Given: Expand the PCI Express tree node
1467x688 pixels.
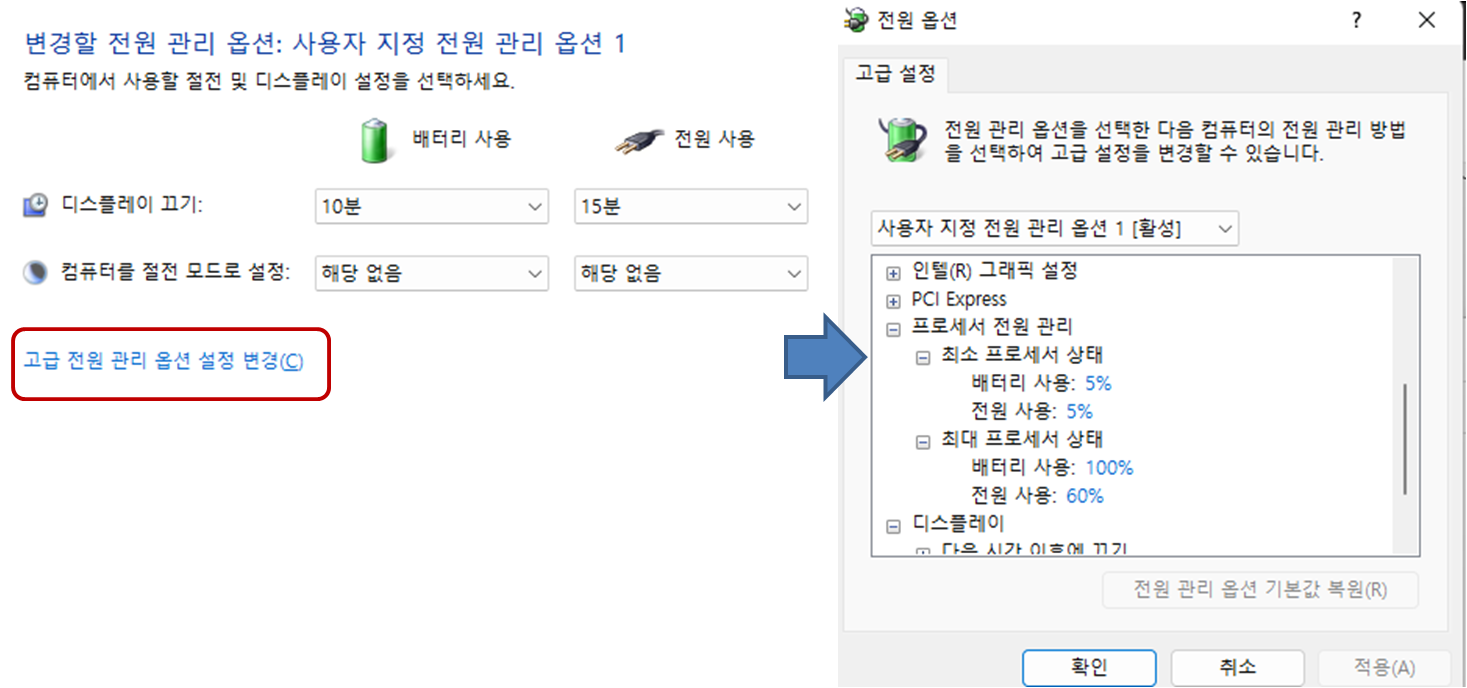Looking at the screenshot, I should click(893, 301).
